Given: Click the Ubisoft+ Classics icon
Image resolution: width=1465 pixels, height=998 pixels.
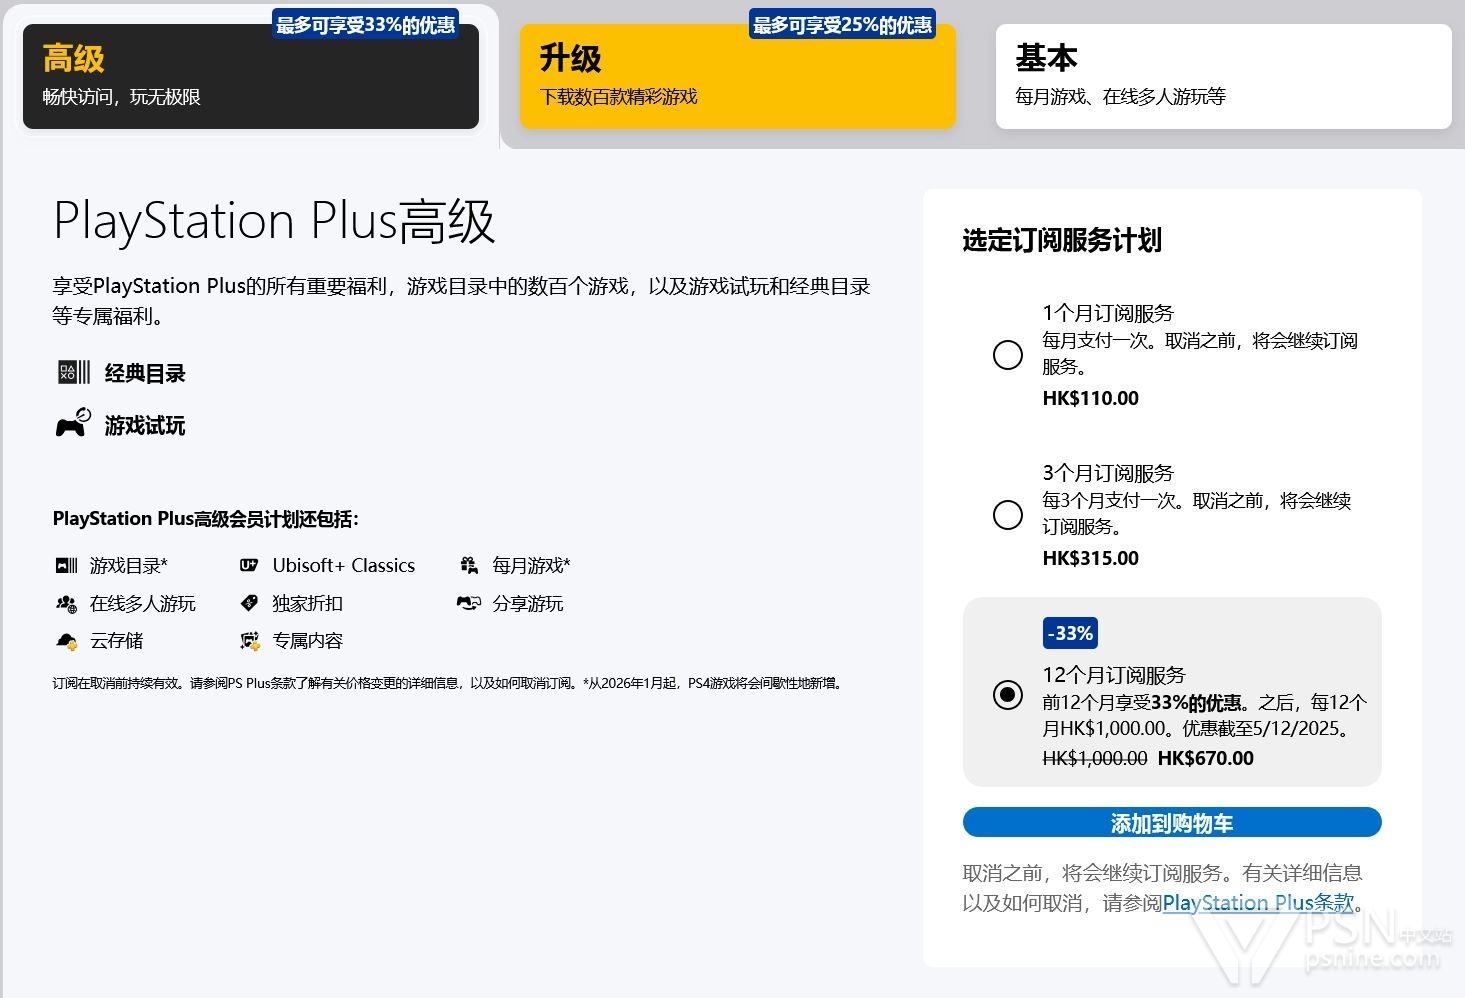Looking at the screenshot, I should (x=249, y=566).
